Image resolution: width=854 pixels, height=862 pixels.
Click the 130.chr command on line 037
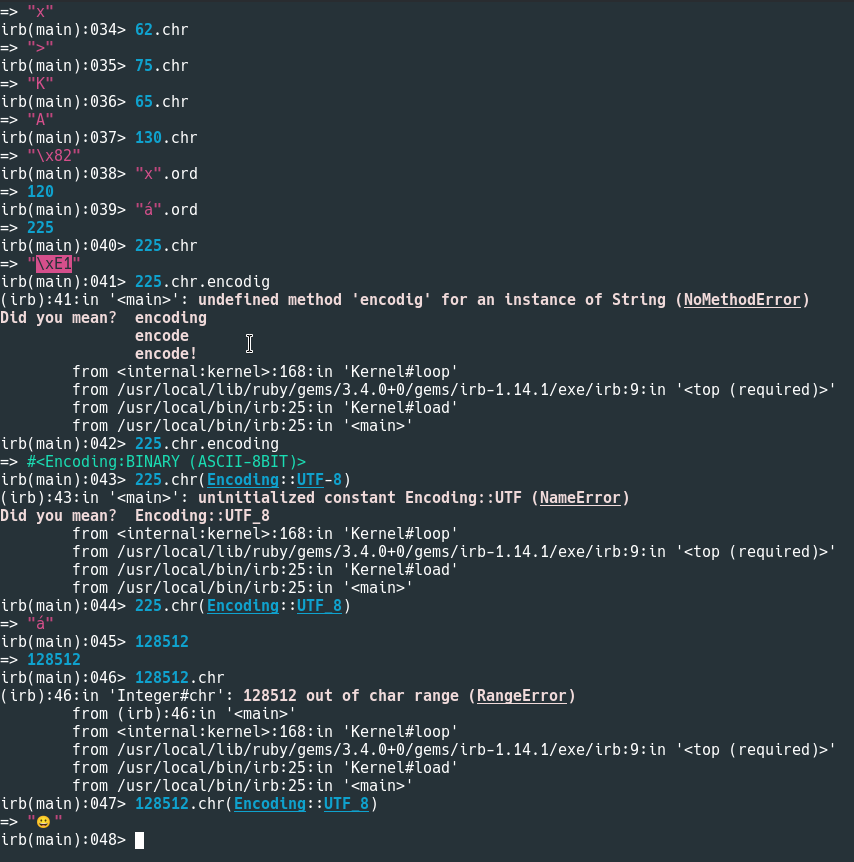point(166,138)
